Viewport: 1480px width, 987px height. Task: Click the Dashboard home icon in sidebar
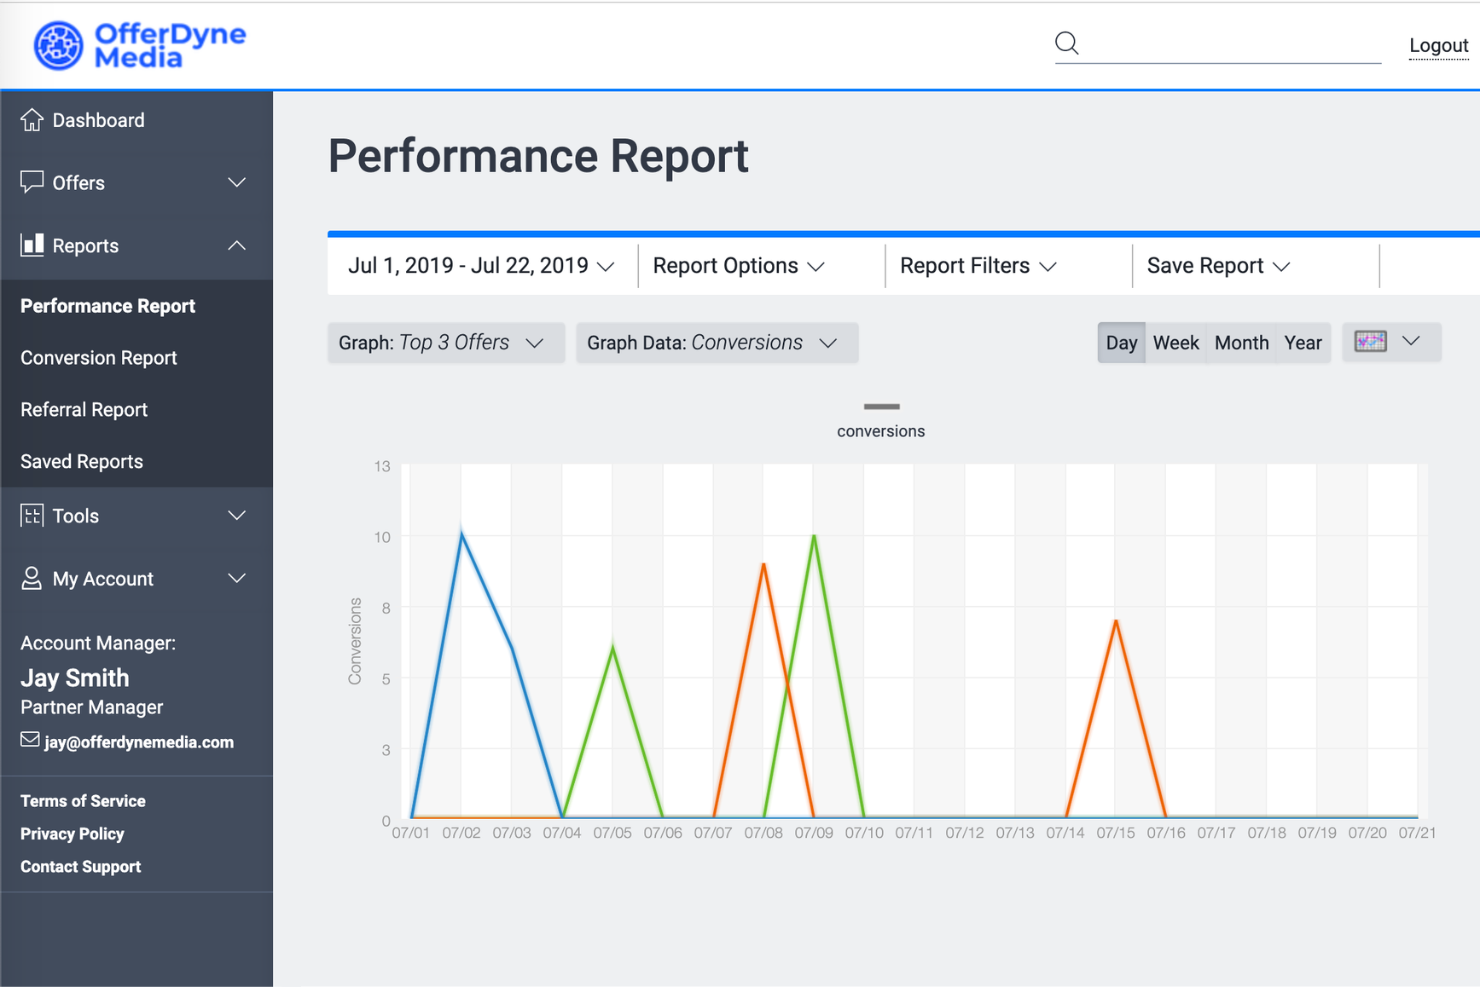tap(32, 119)
